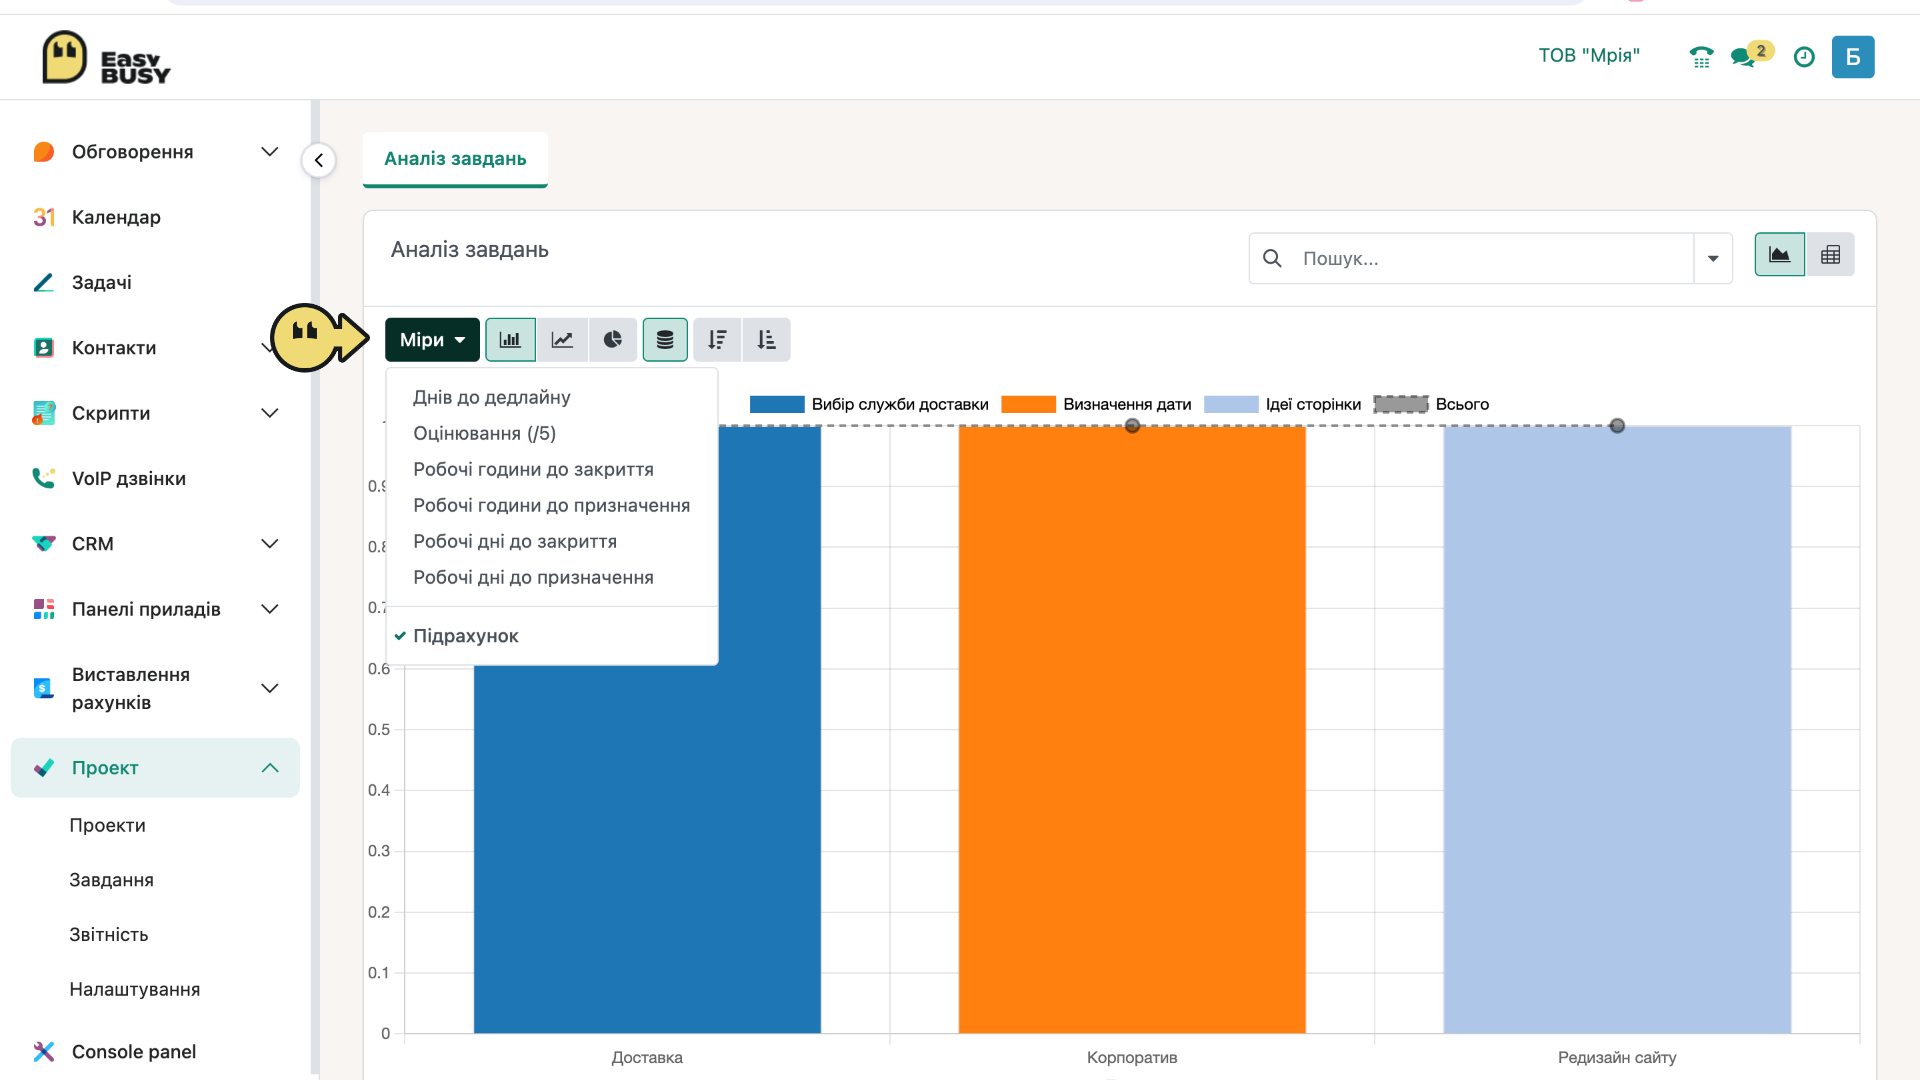Sort bars in ascending order

[x=766, y=340]
